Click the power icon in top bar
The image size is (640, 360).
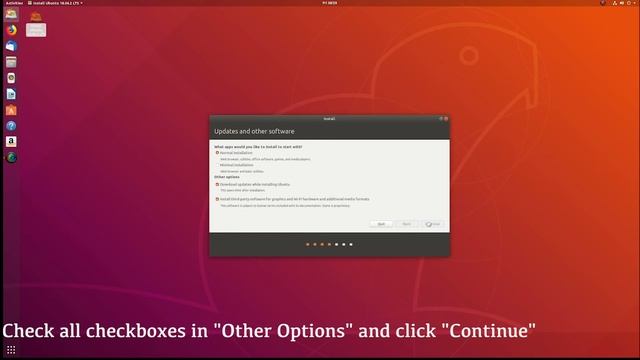point(629,3)
